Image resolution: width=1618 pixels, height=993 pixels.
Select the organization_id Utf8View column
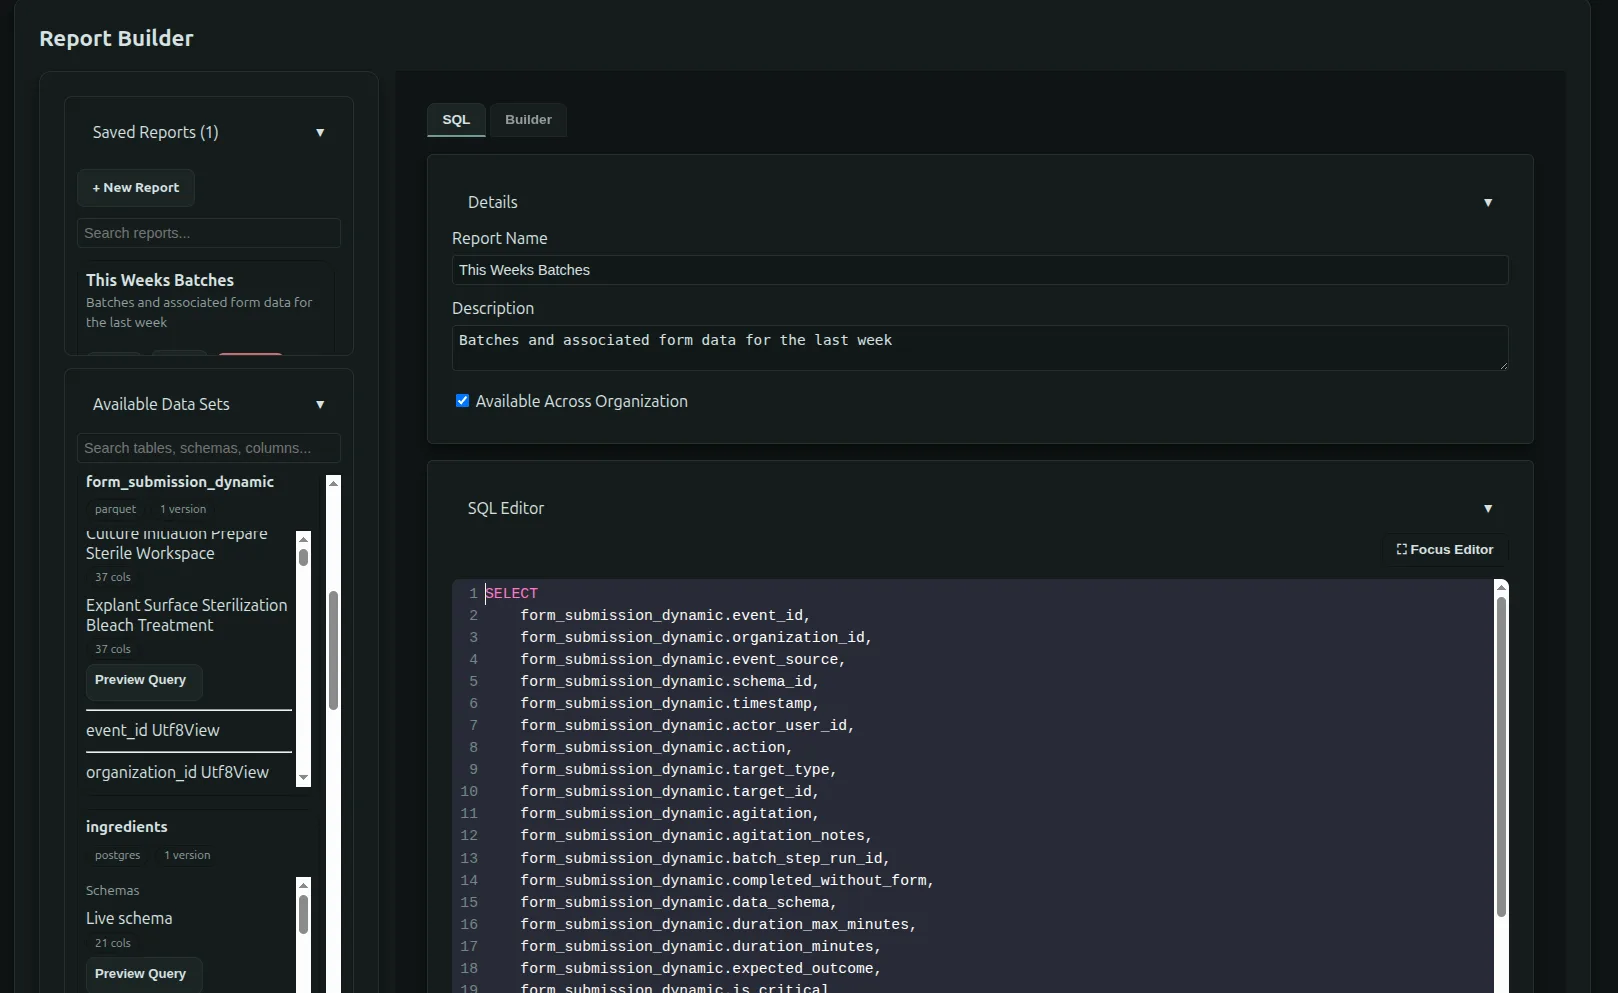[177, 773]
